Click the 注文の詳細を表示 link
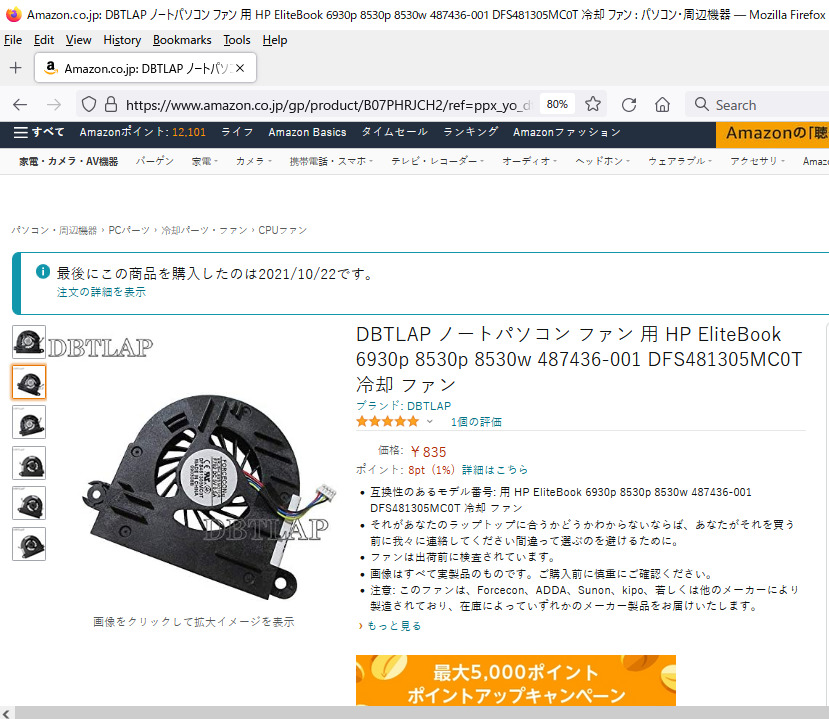The image size is (829, 719). coord(102,292)
